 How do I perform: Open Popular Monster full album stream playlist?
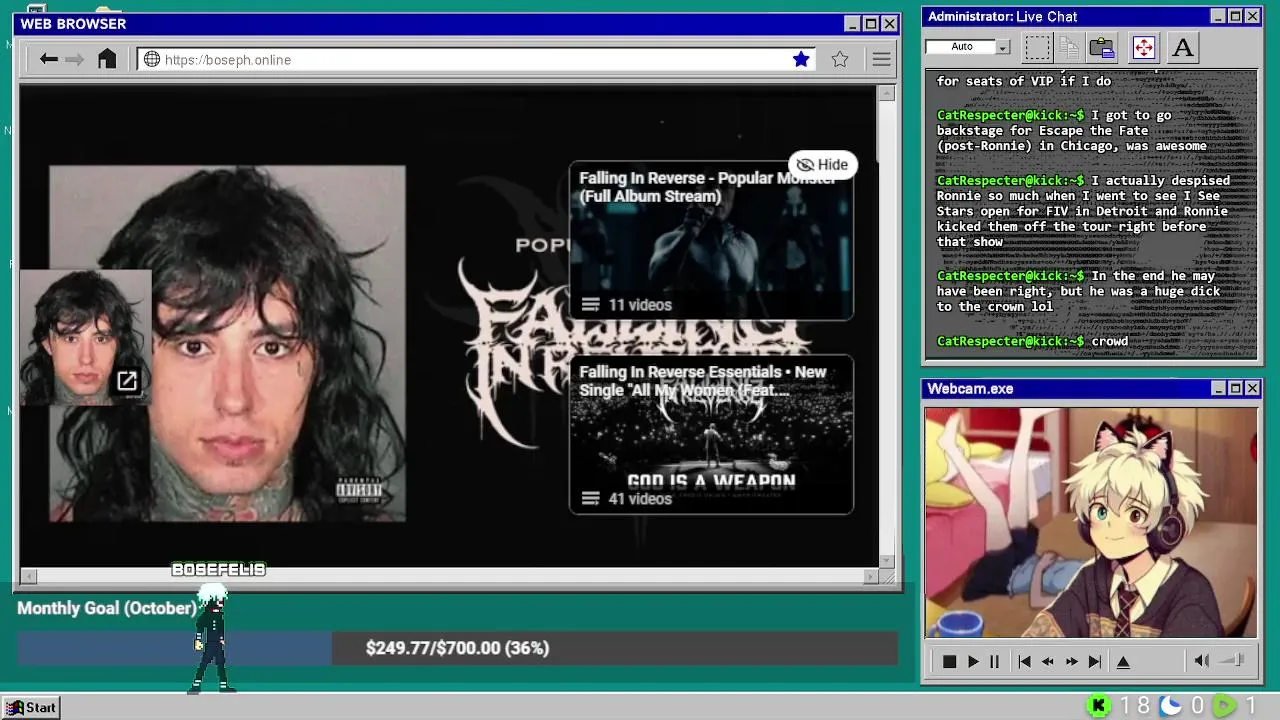coord(711,240)
